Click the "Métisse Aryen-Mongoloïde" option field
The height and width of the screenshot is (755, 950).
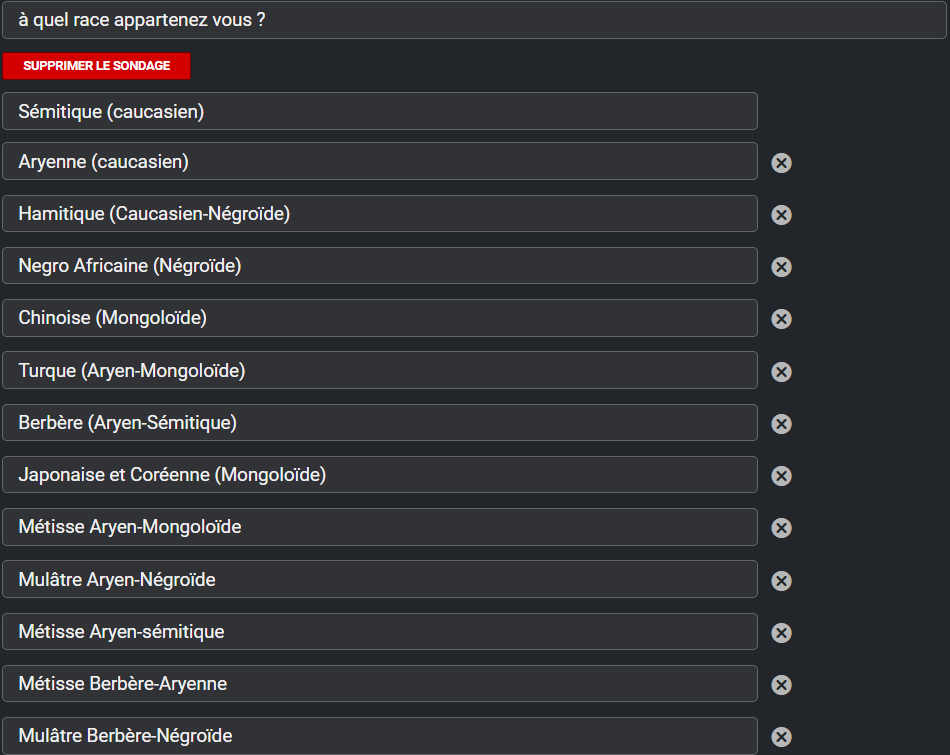[x=380, y=527]
